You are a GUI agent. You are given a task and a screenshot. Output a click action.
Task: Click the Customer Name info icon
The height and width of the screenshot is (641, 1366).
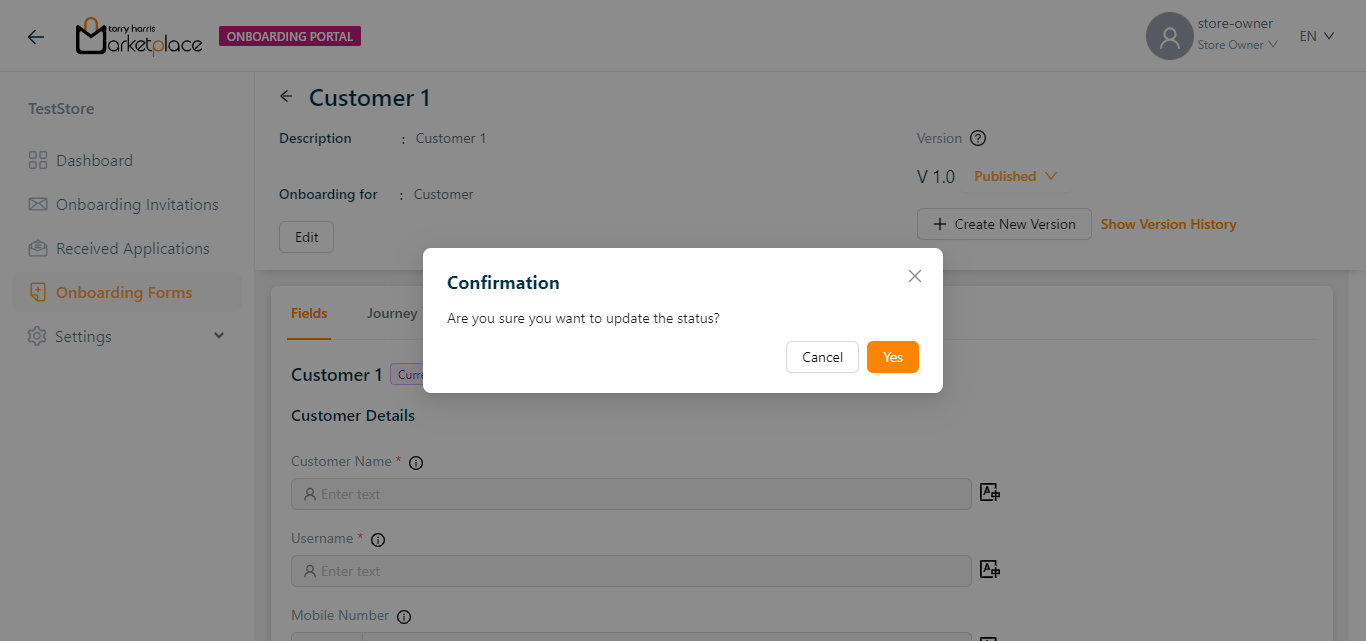point(416,463)
